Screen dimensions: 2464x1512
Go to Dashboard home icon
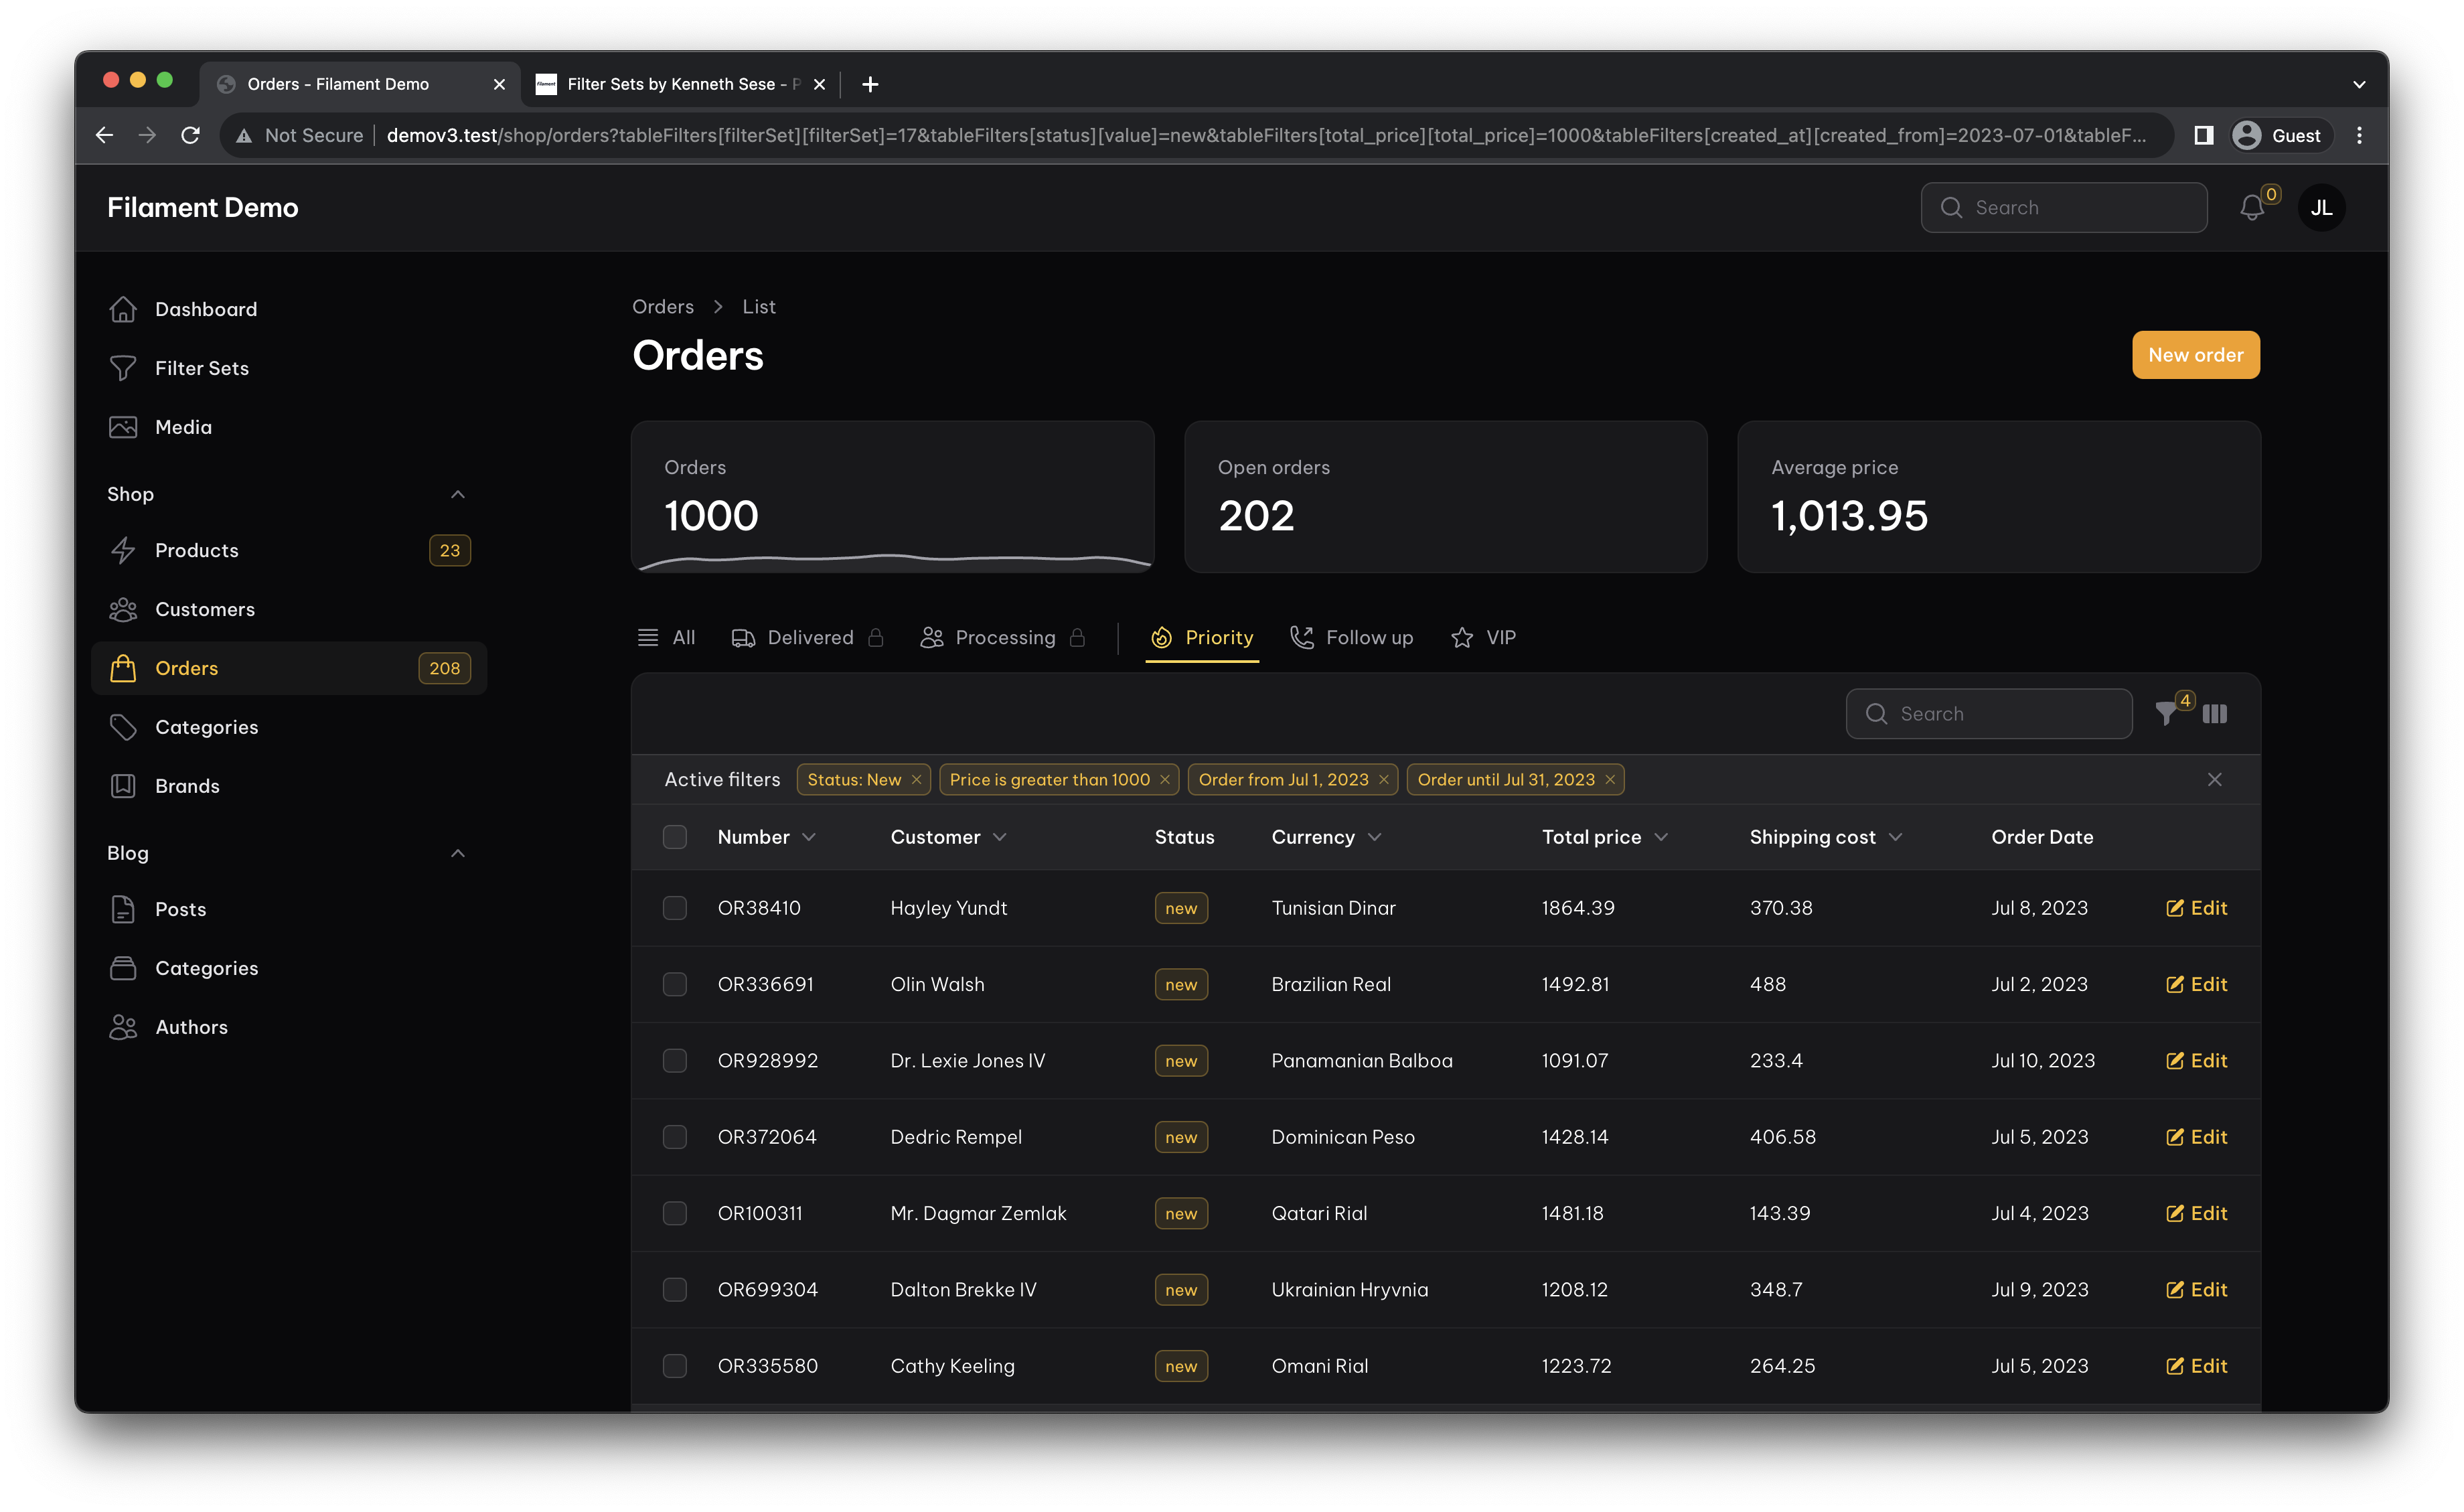click(123, 309)
